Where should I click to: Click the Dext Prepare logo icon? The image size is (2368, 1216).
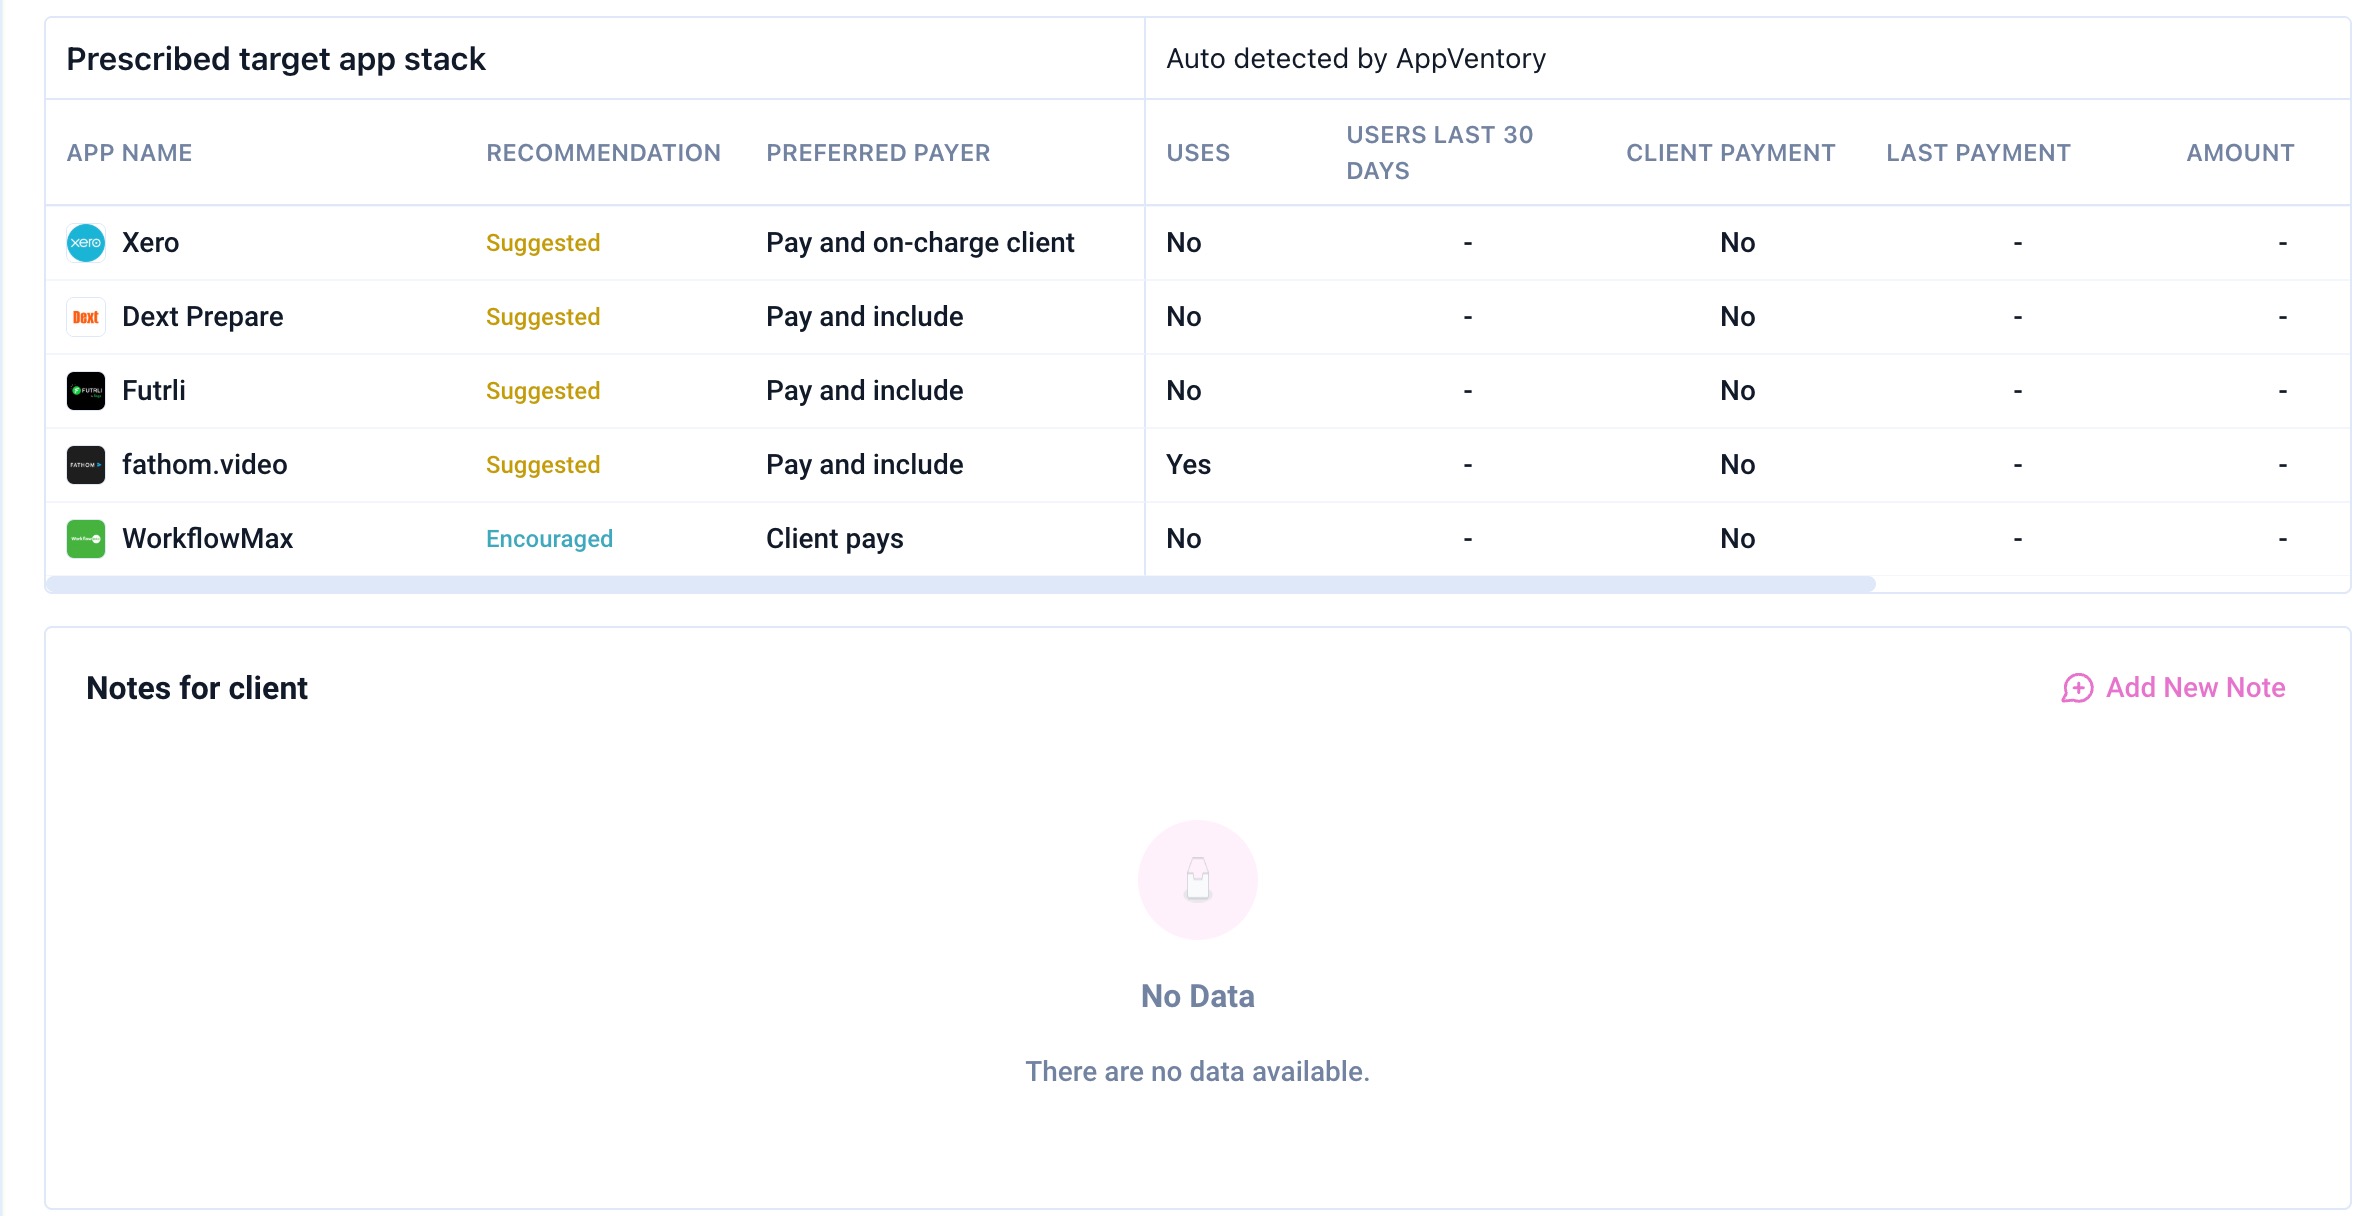(x=86, y=317)
